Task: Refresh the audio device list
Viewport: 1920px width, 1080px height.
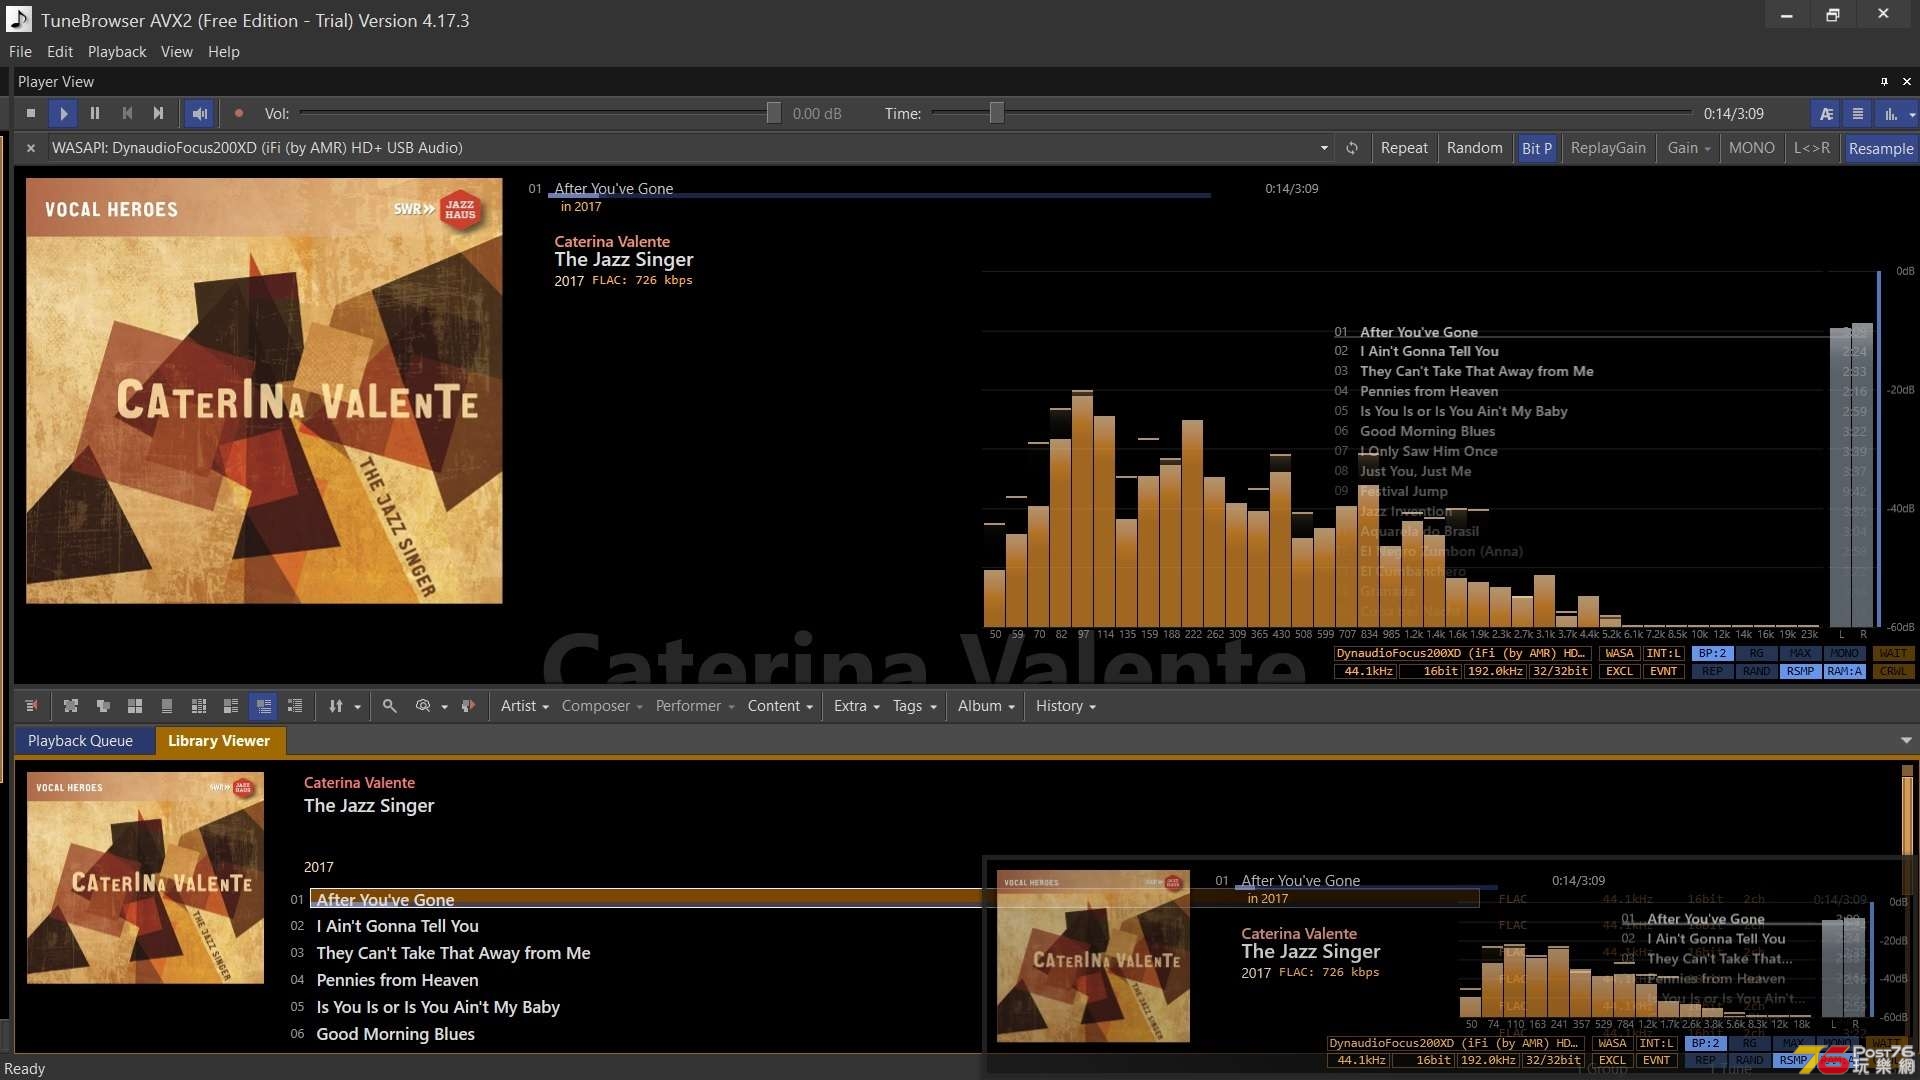Action: [x=1352, y=148]
